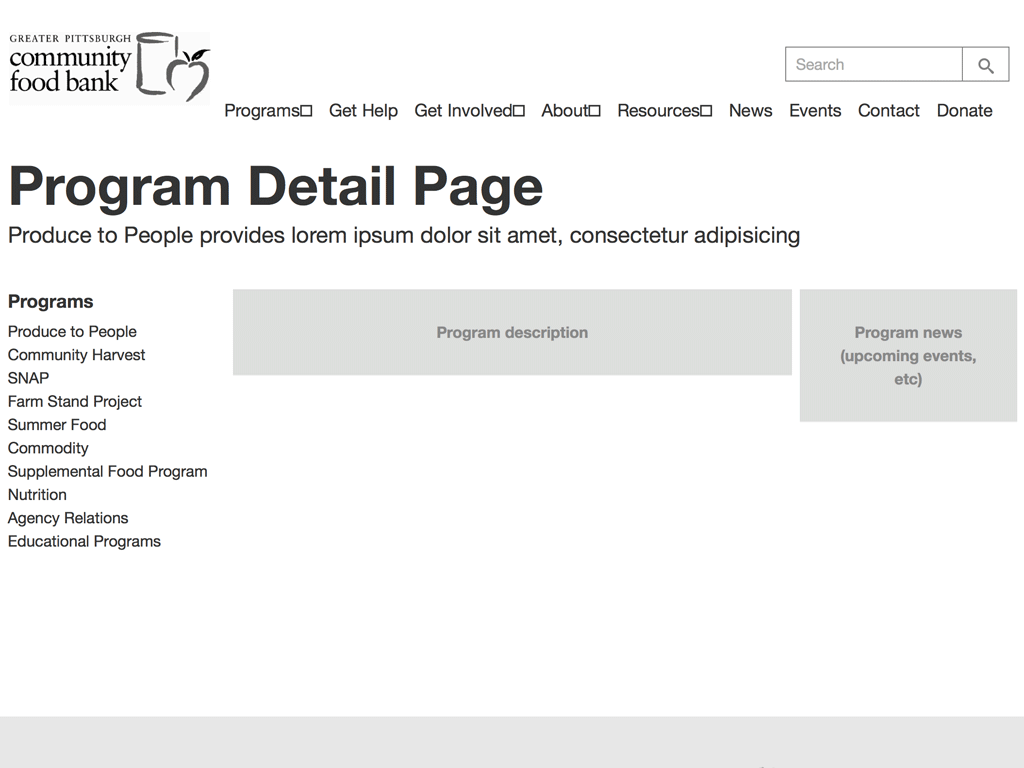Expand the Resources dropdown
This screenshot has height=768, width=1024.
click(664, 111)
